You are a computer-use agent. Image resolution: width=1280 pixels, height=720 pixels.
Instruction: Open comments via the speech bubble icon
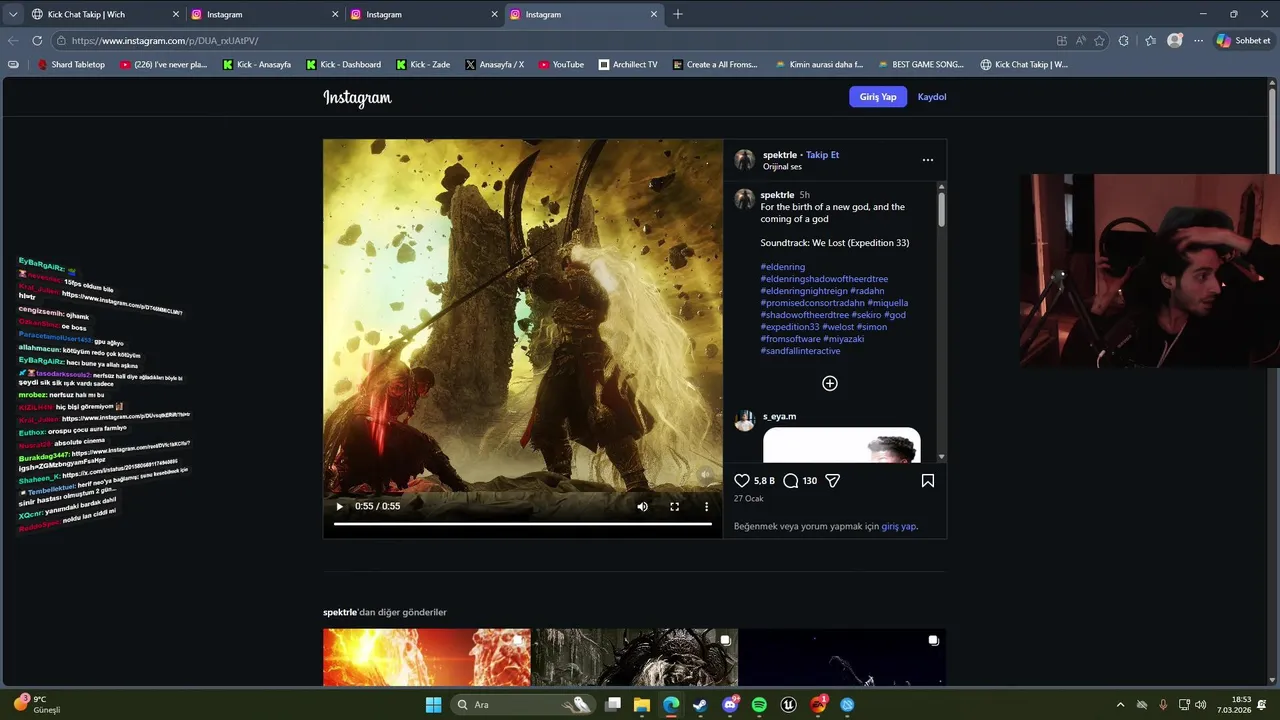coord(791,481)
